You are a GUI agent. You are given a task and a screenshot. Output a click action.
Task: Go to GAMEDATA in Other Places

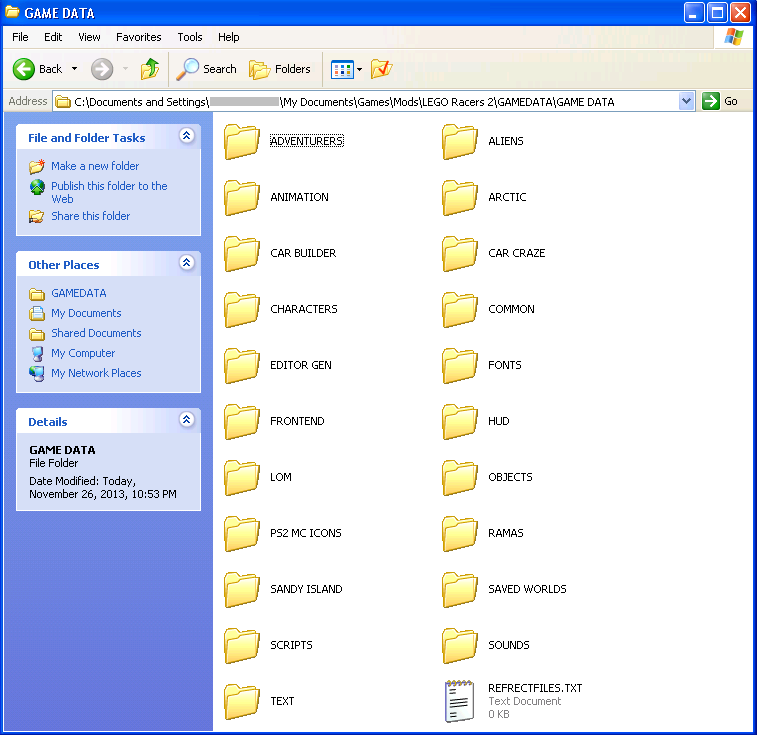[79, 293]
